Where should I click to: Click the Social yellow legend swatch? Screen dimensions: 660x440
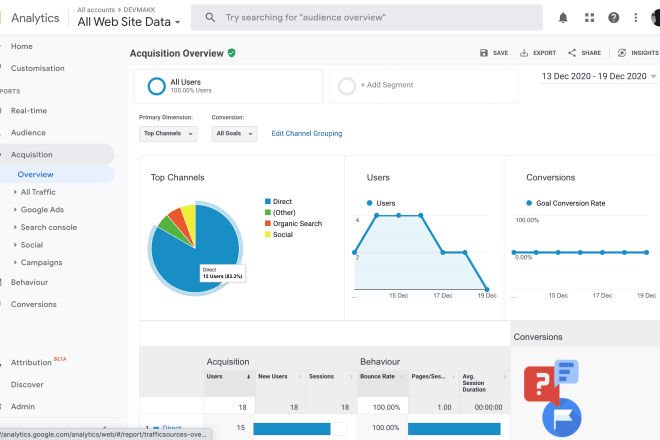pos(268,234)
